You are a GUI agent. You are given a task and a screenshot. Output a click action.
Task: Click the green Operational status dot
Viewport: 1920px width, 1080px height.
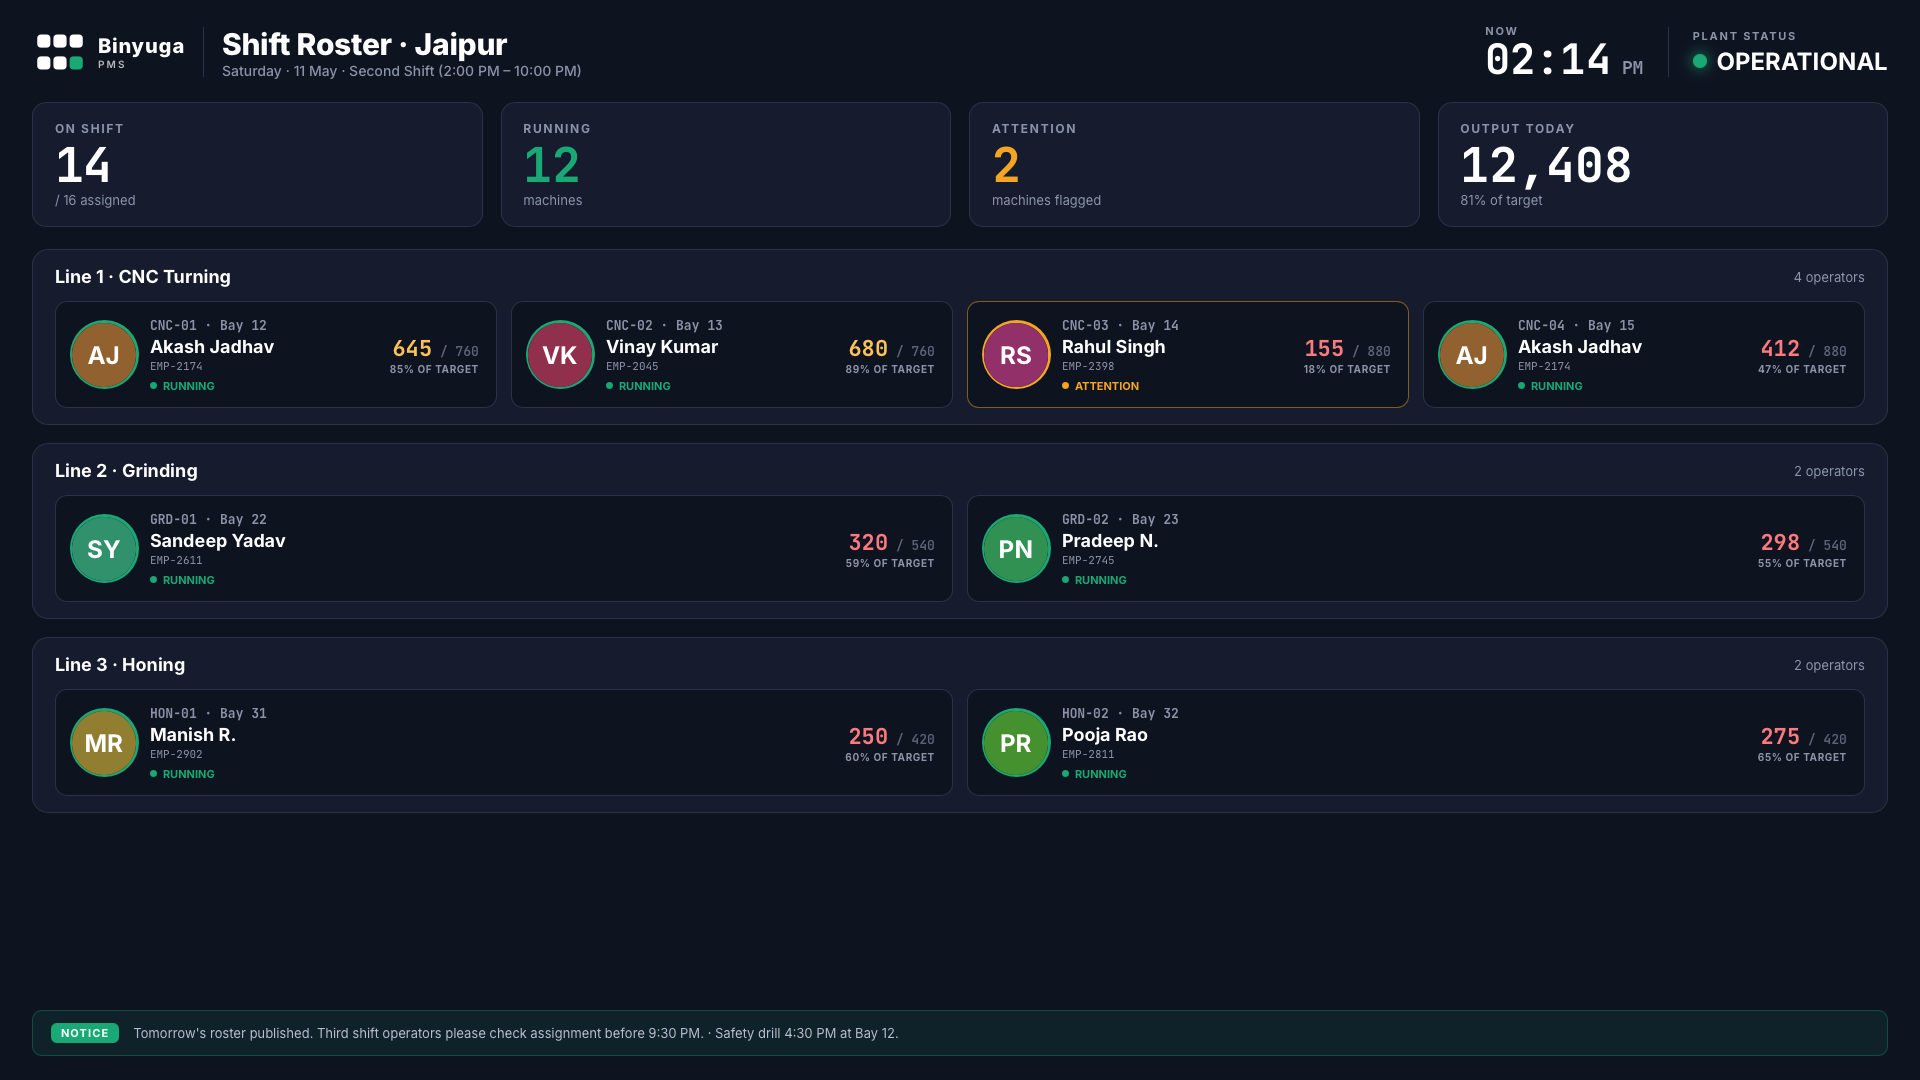point(1700,61)
